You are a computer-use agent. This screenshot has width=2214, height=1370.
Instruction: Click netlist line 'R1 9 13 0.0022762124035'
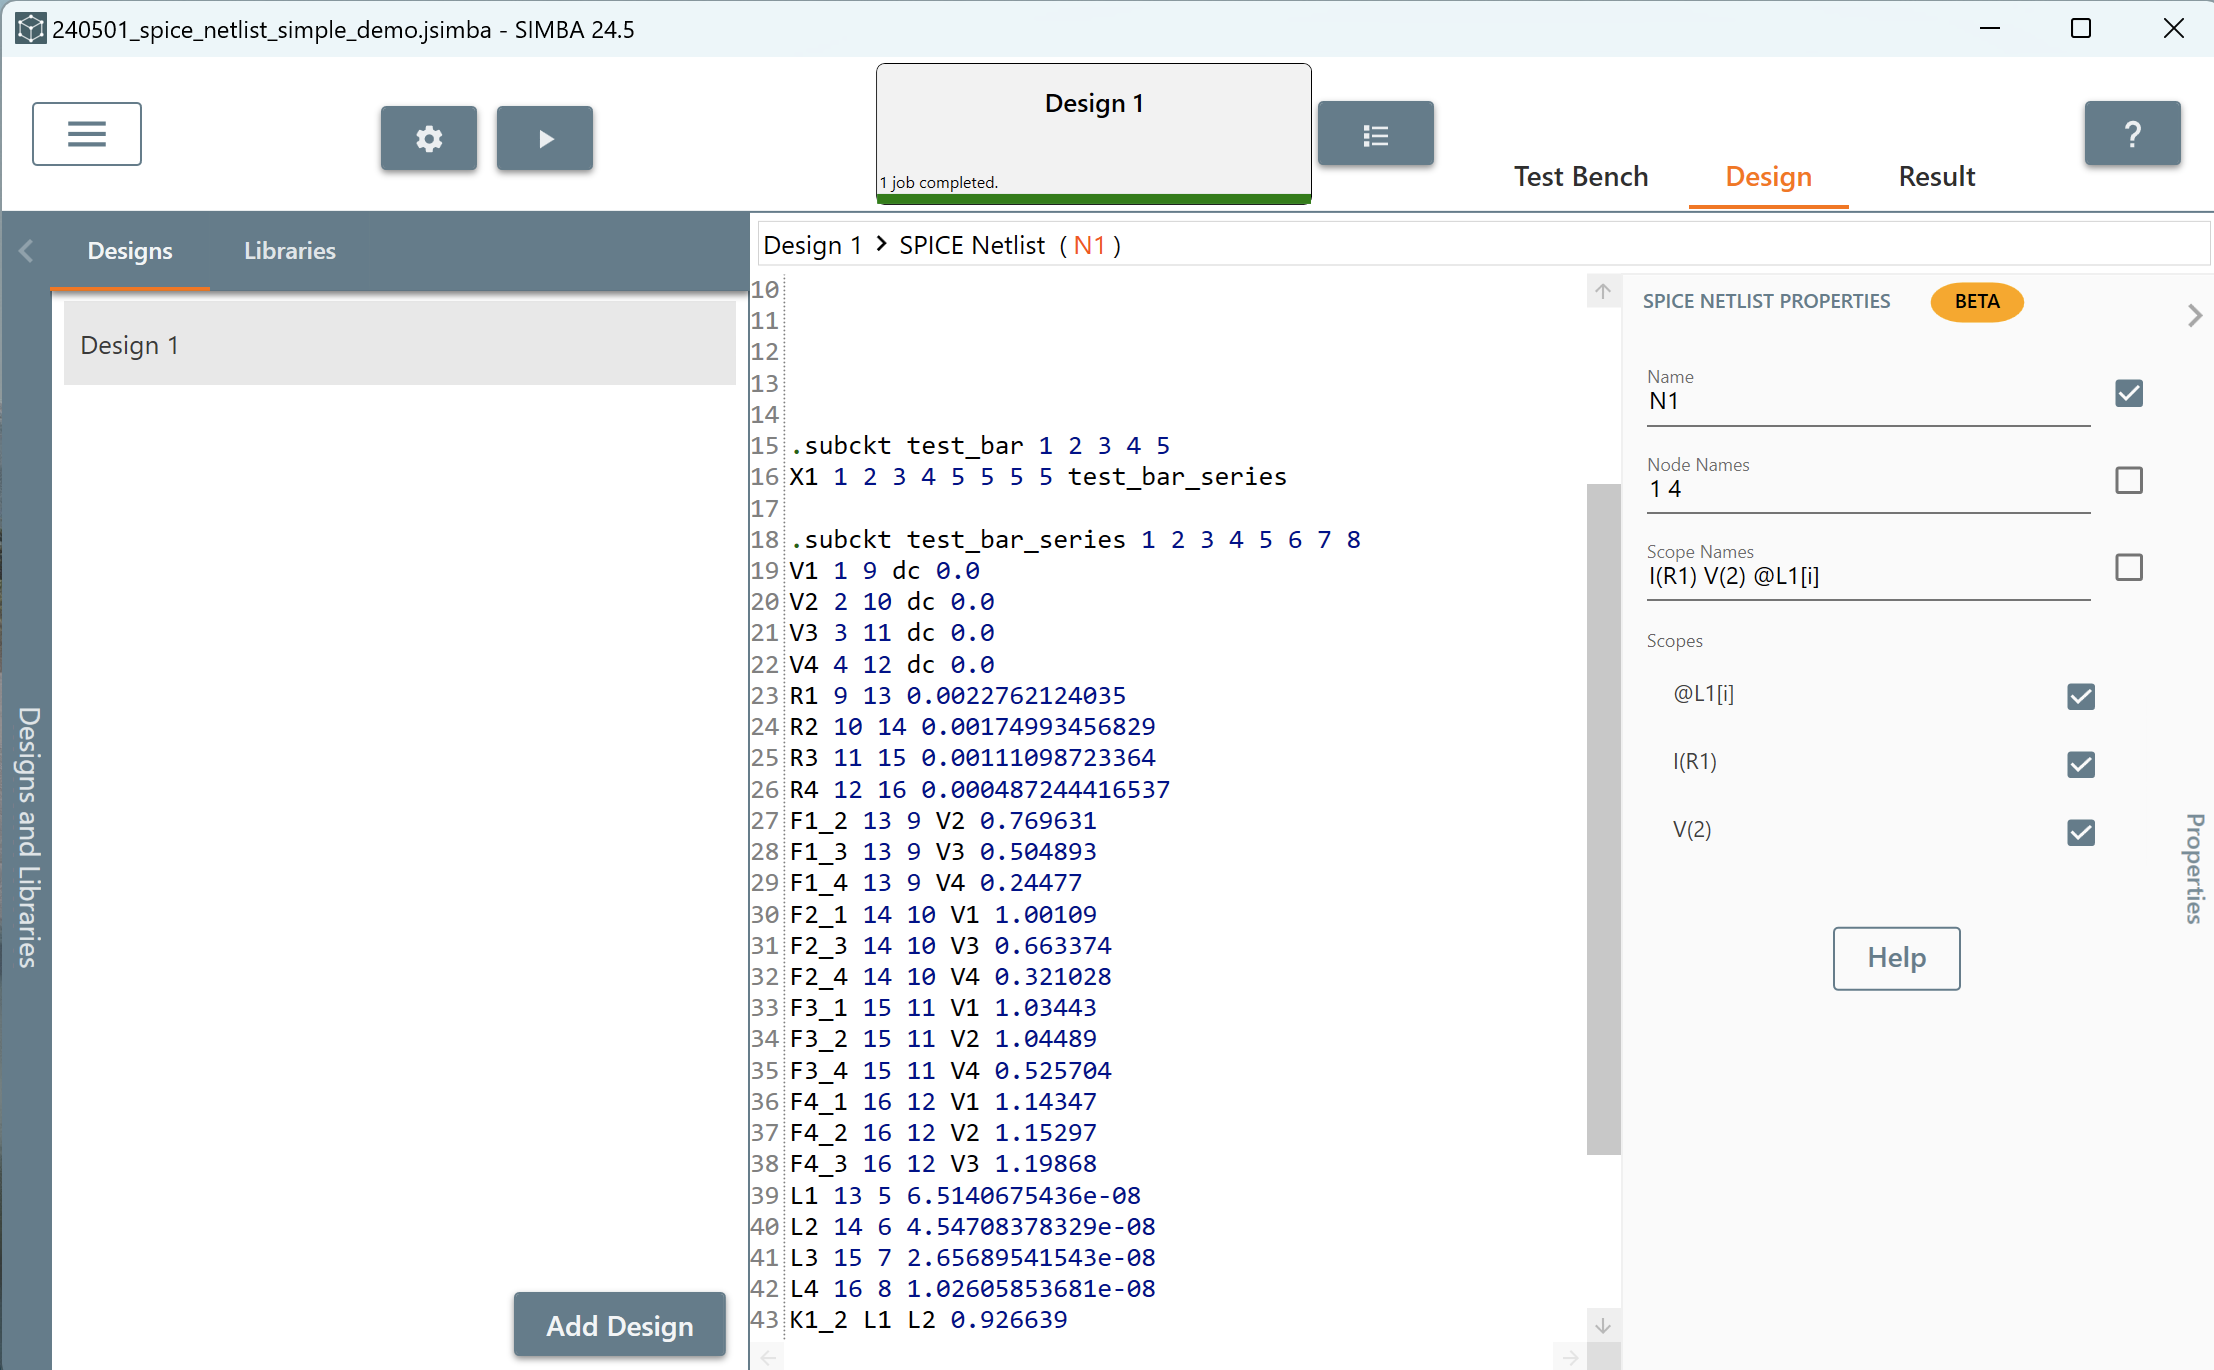pyautogui.click(x=958, y=695)
